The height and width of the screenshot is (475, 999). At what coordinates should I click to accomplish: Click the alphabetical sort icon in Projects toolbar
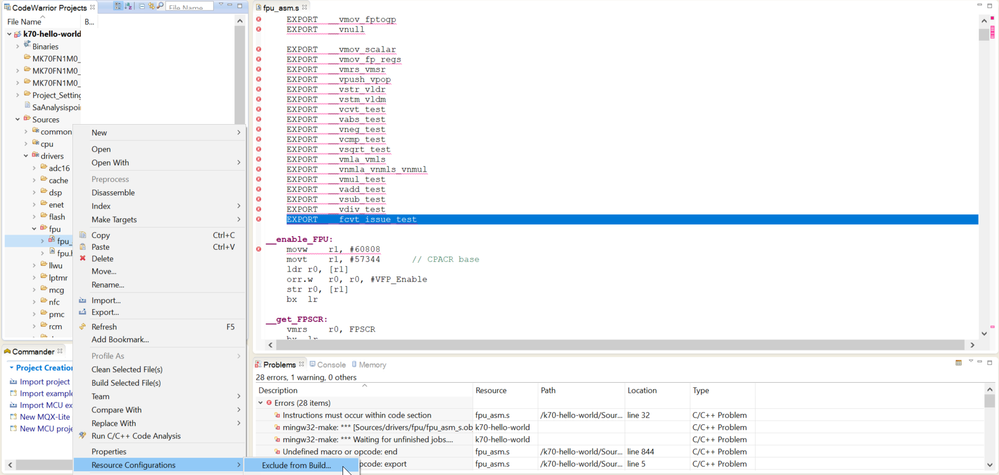coord(129,6)
